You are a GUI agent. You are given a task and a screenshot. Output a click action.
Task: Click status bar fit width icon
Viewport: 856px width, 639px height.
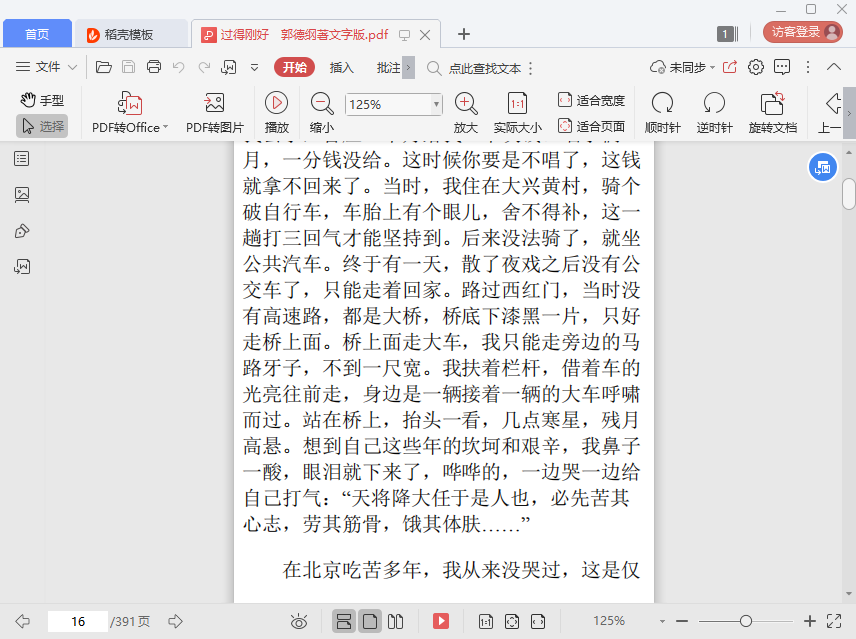pyautogui.click(x=538, y=621)
